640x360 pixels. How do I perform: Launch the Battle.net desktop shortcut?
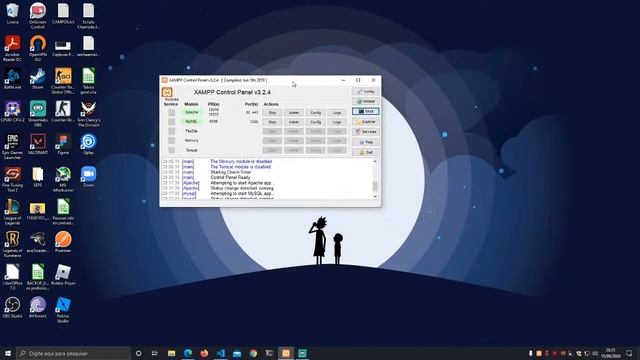[x=12, y=79]
